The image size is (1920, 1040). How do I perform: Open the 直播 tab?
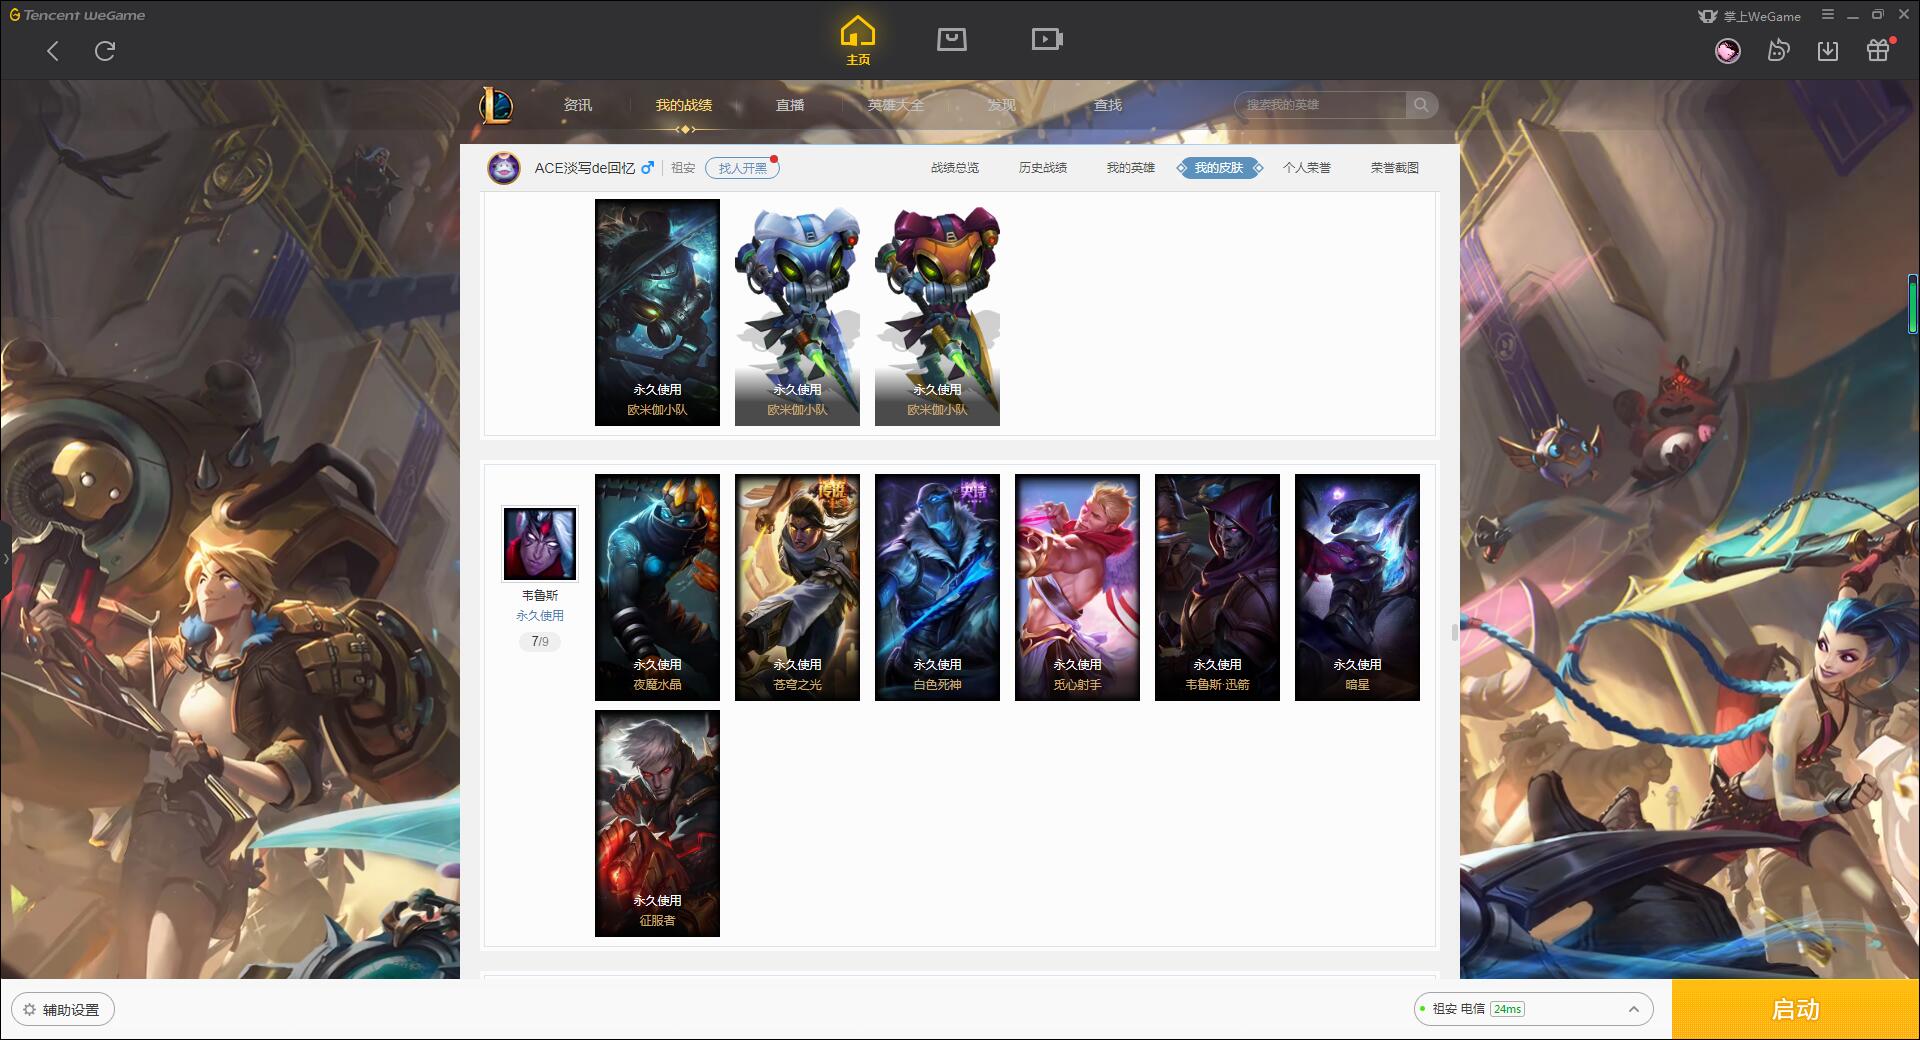(x=790, y=105)
